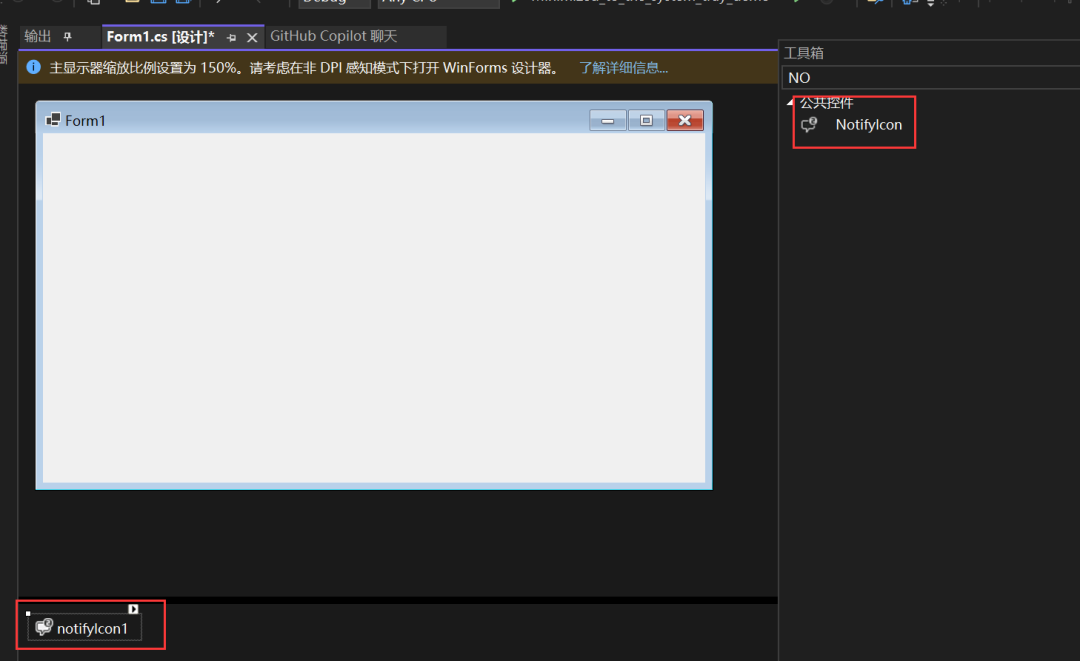Click the 150% scaling warning message text

(303, 68)
